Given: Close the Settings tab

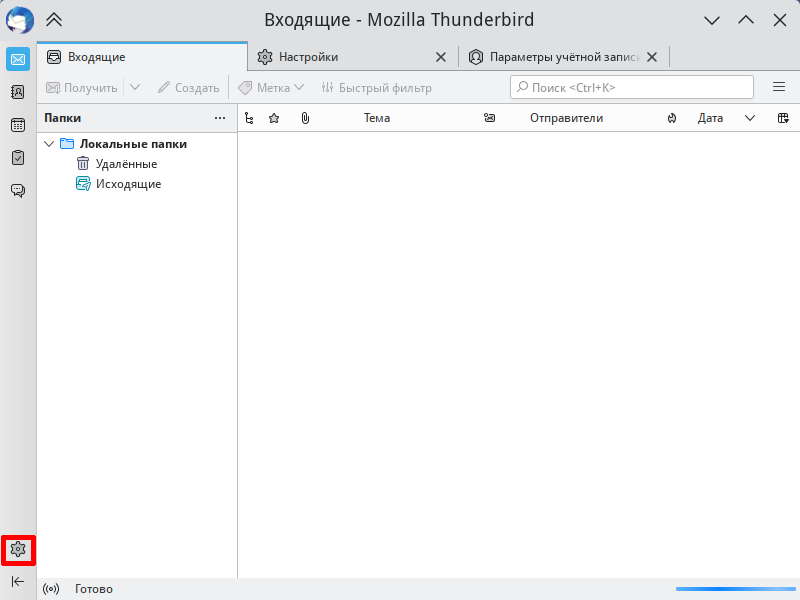Looking at the screenshot, I should point(441,57).
